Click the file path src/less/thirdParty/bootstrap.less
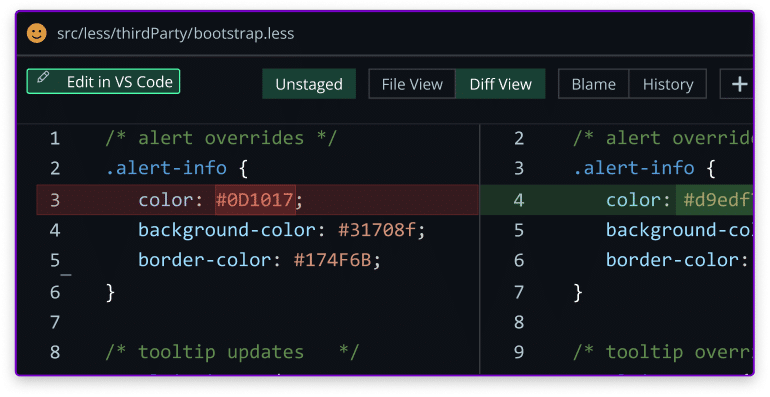 (176, 33)
